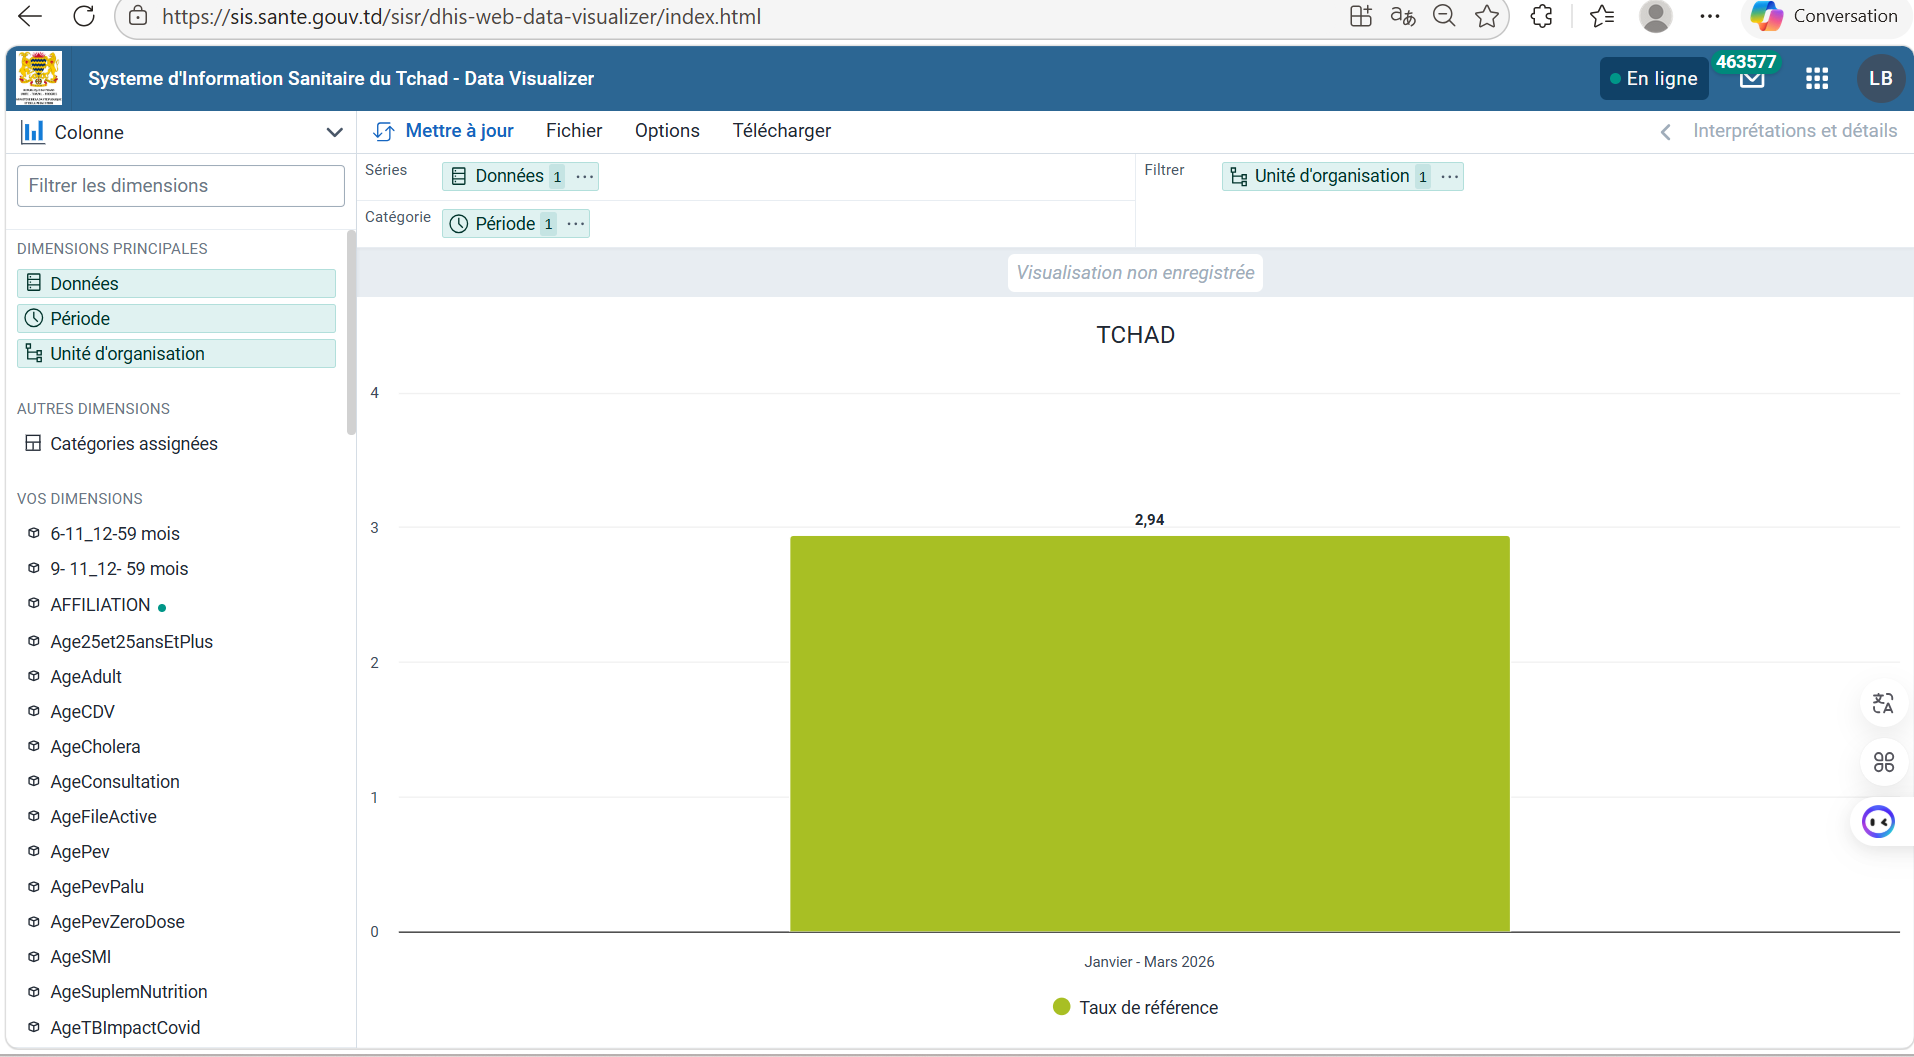Add page to favorites star icon

[1487, 16]
